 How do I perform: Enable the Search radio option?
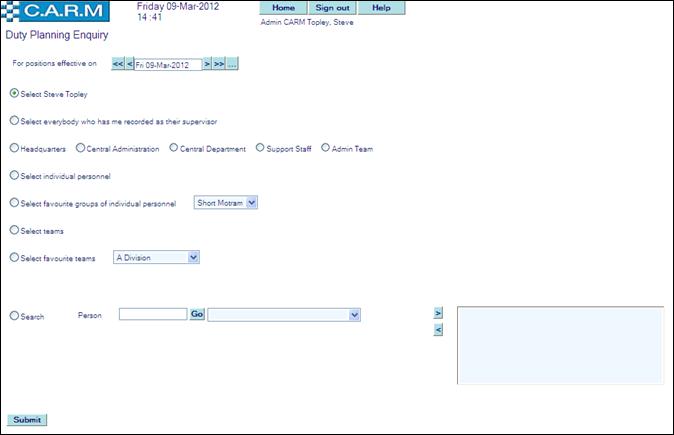pyautogui.click(x=14, y=316)
